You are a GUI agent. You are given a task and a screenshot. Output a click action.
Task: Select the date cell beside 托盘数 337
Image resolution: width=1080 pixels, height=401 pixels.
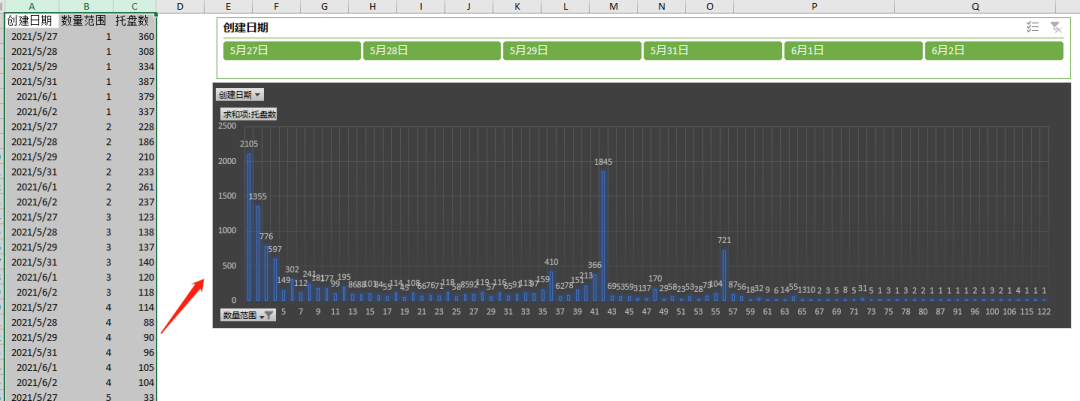pyautogui.click(x=32, y=112)
